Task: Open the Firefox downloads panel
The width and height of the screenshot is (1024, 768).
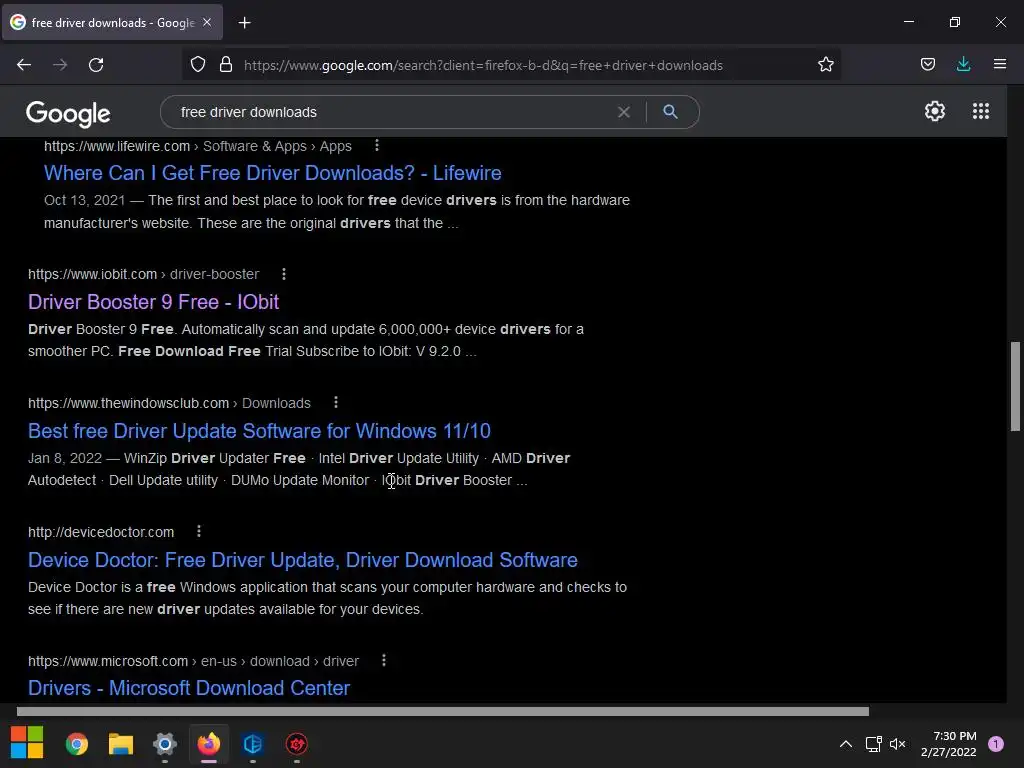Action: [963, 65]
